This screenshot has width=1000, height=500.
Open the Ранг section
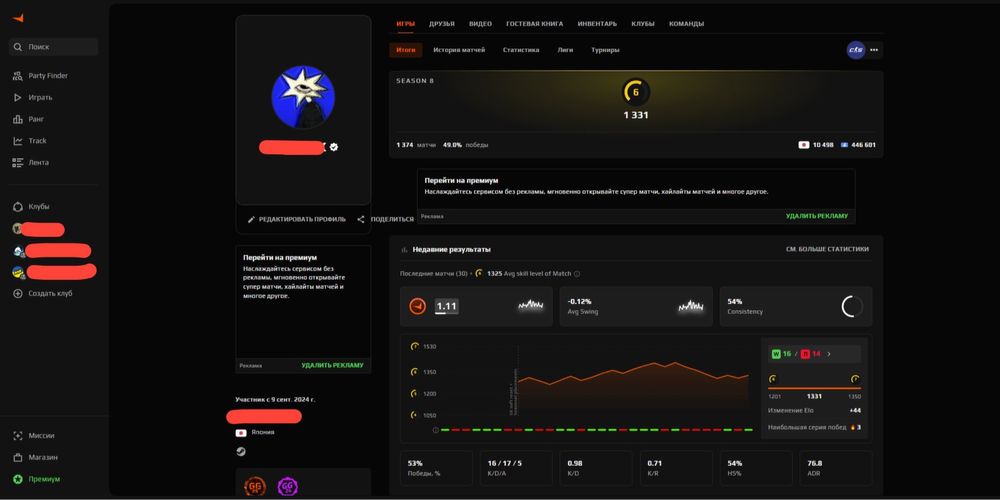(28, 119)
